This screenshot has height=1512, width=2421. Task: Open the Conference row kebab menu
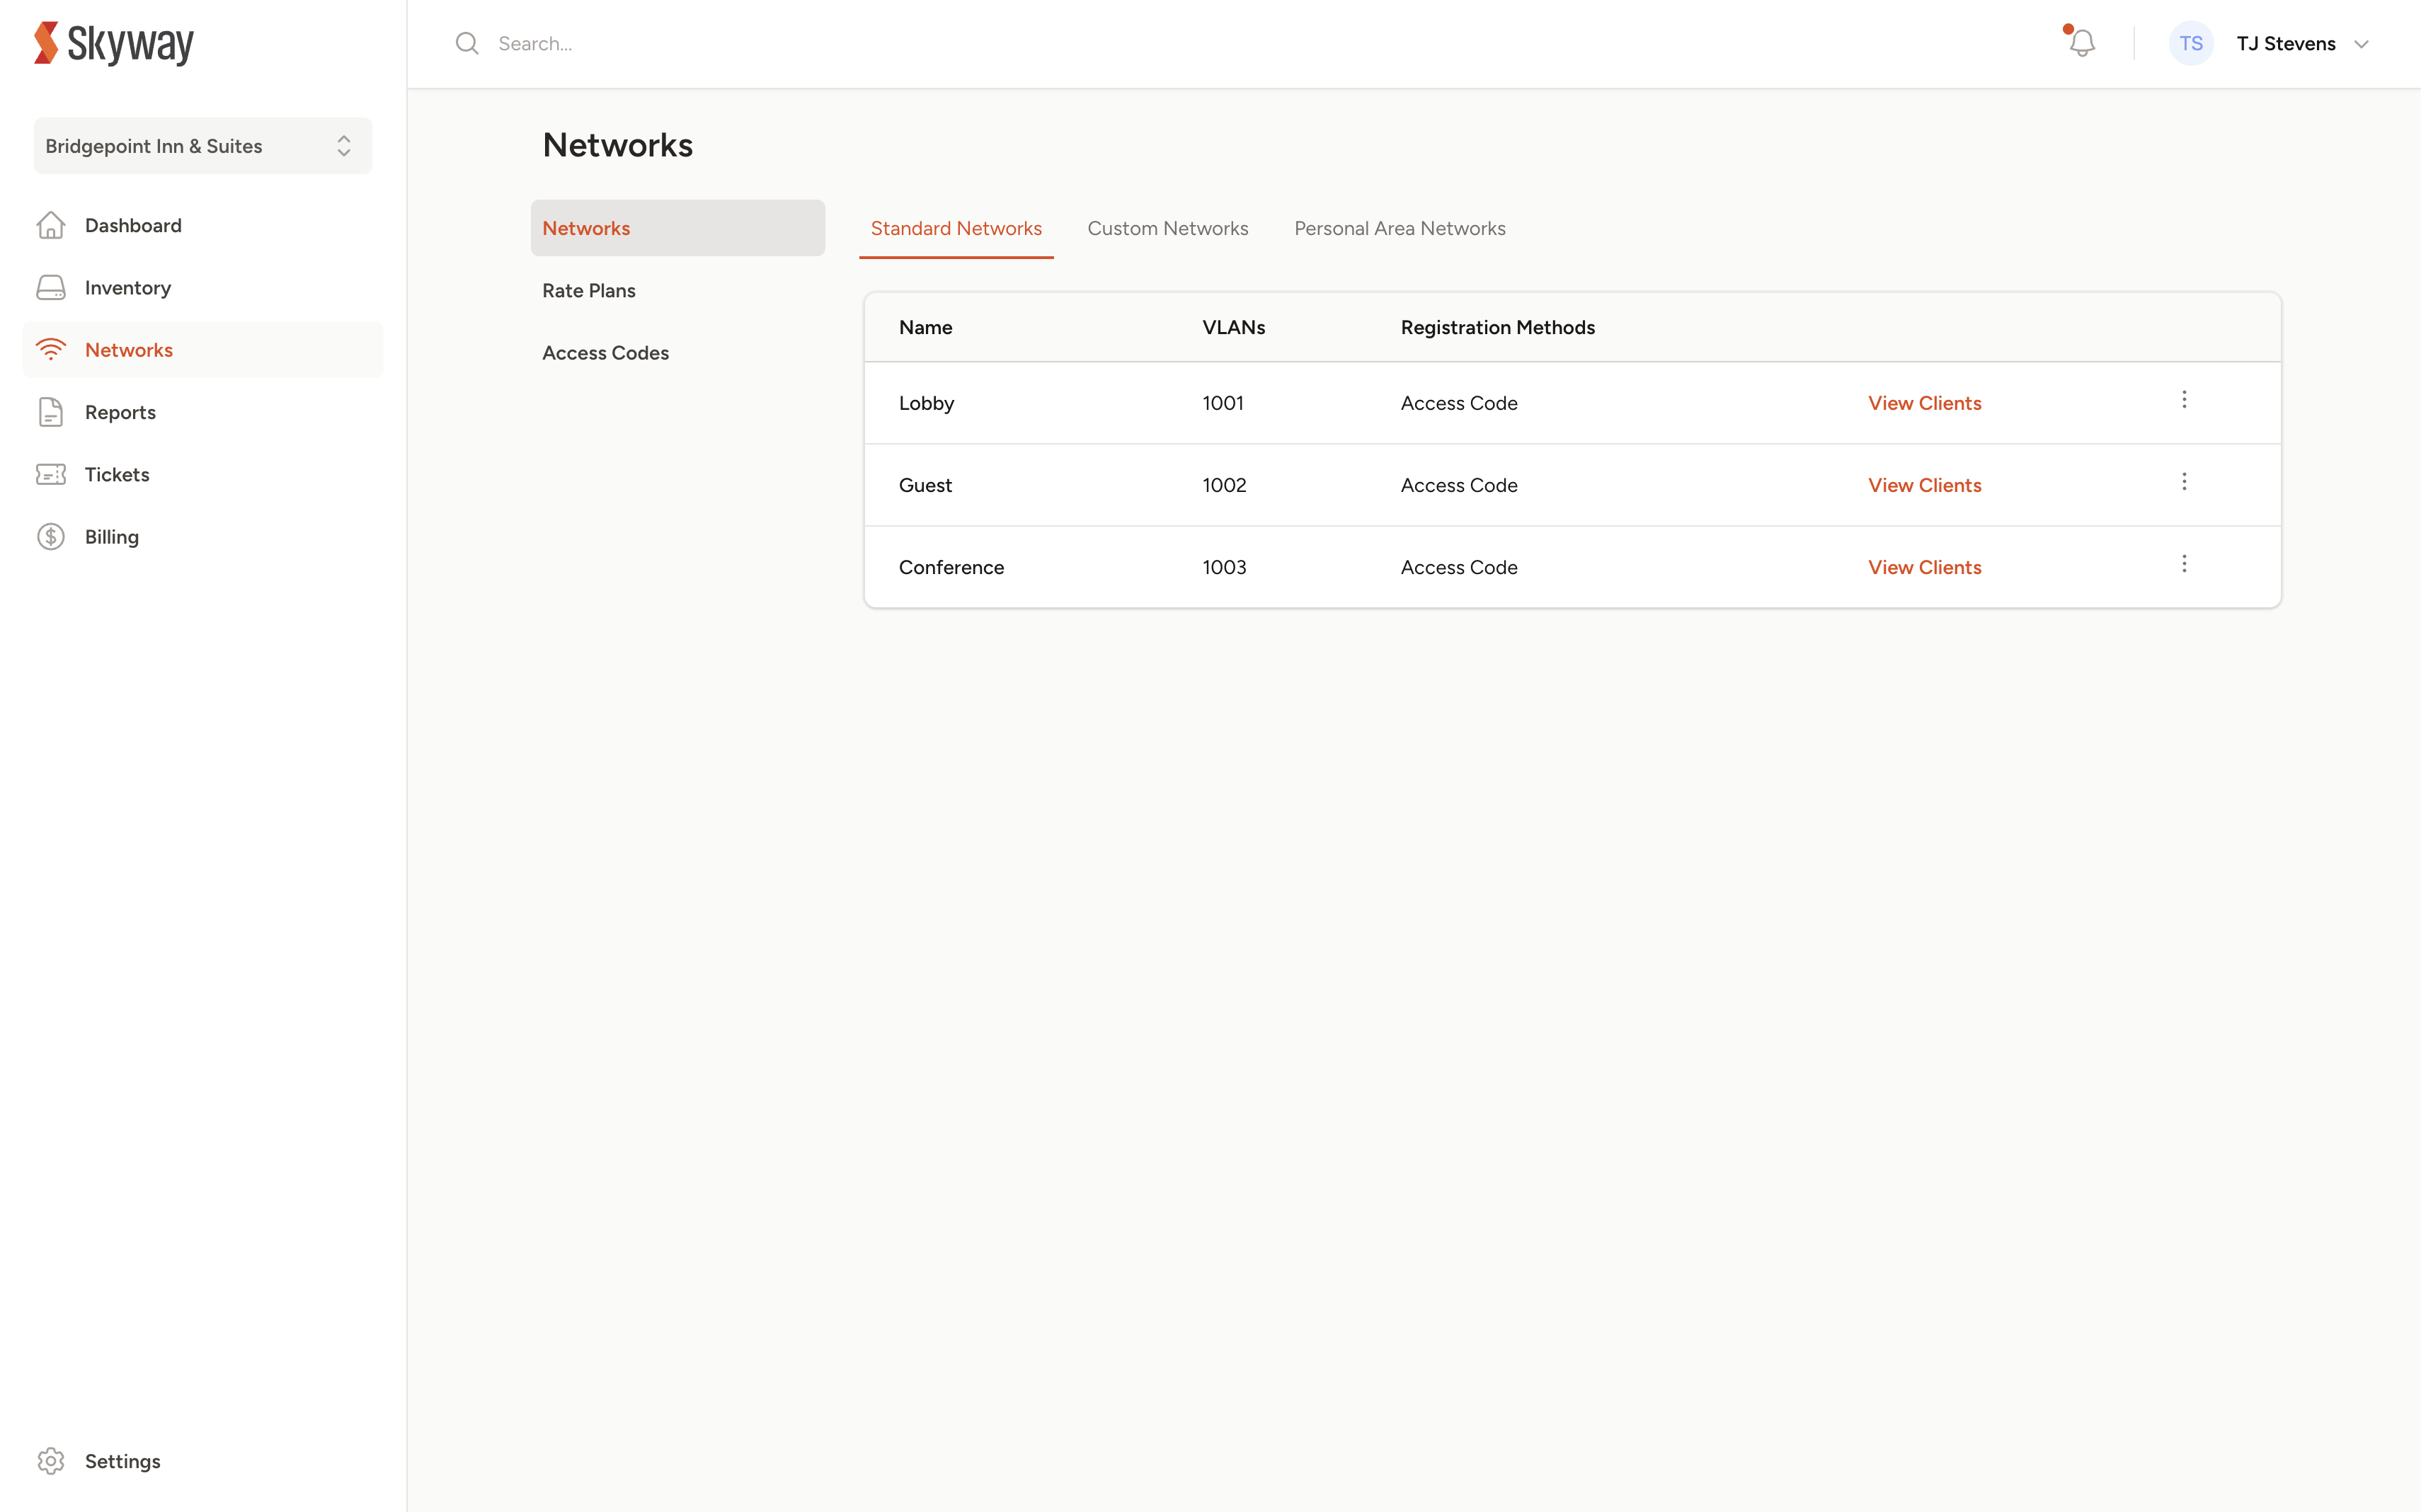(x=2184, y=564)
